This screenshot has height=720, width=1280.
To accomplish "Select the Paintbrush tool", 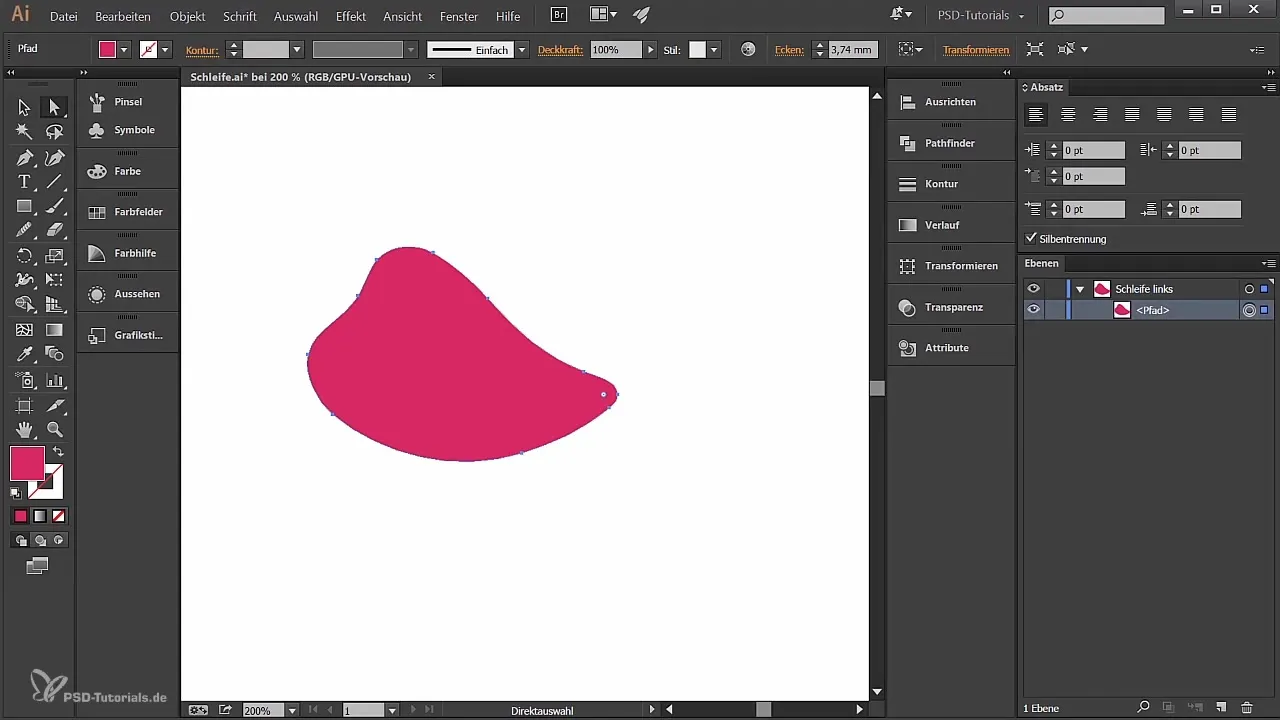I will tap(55, 206).
